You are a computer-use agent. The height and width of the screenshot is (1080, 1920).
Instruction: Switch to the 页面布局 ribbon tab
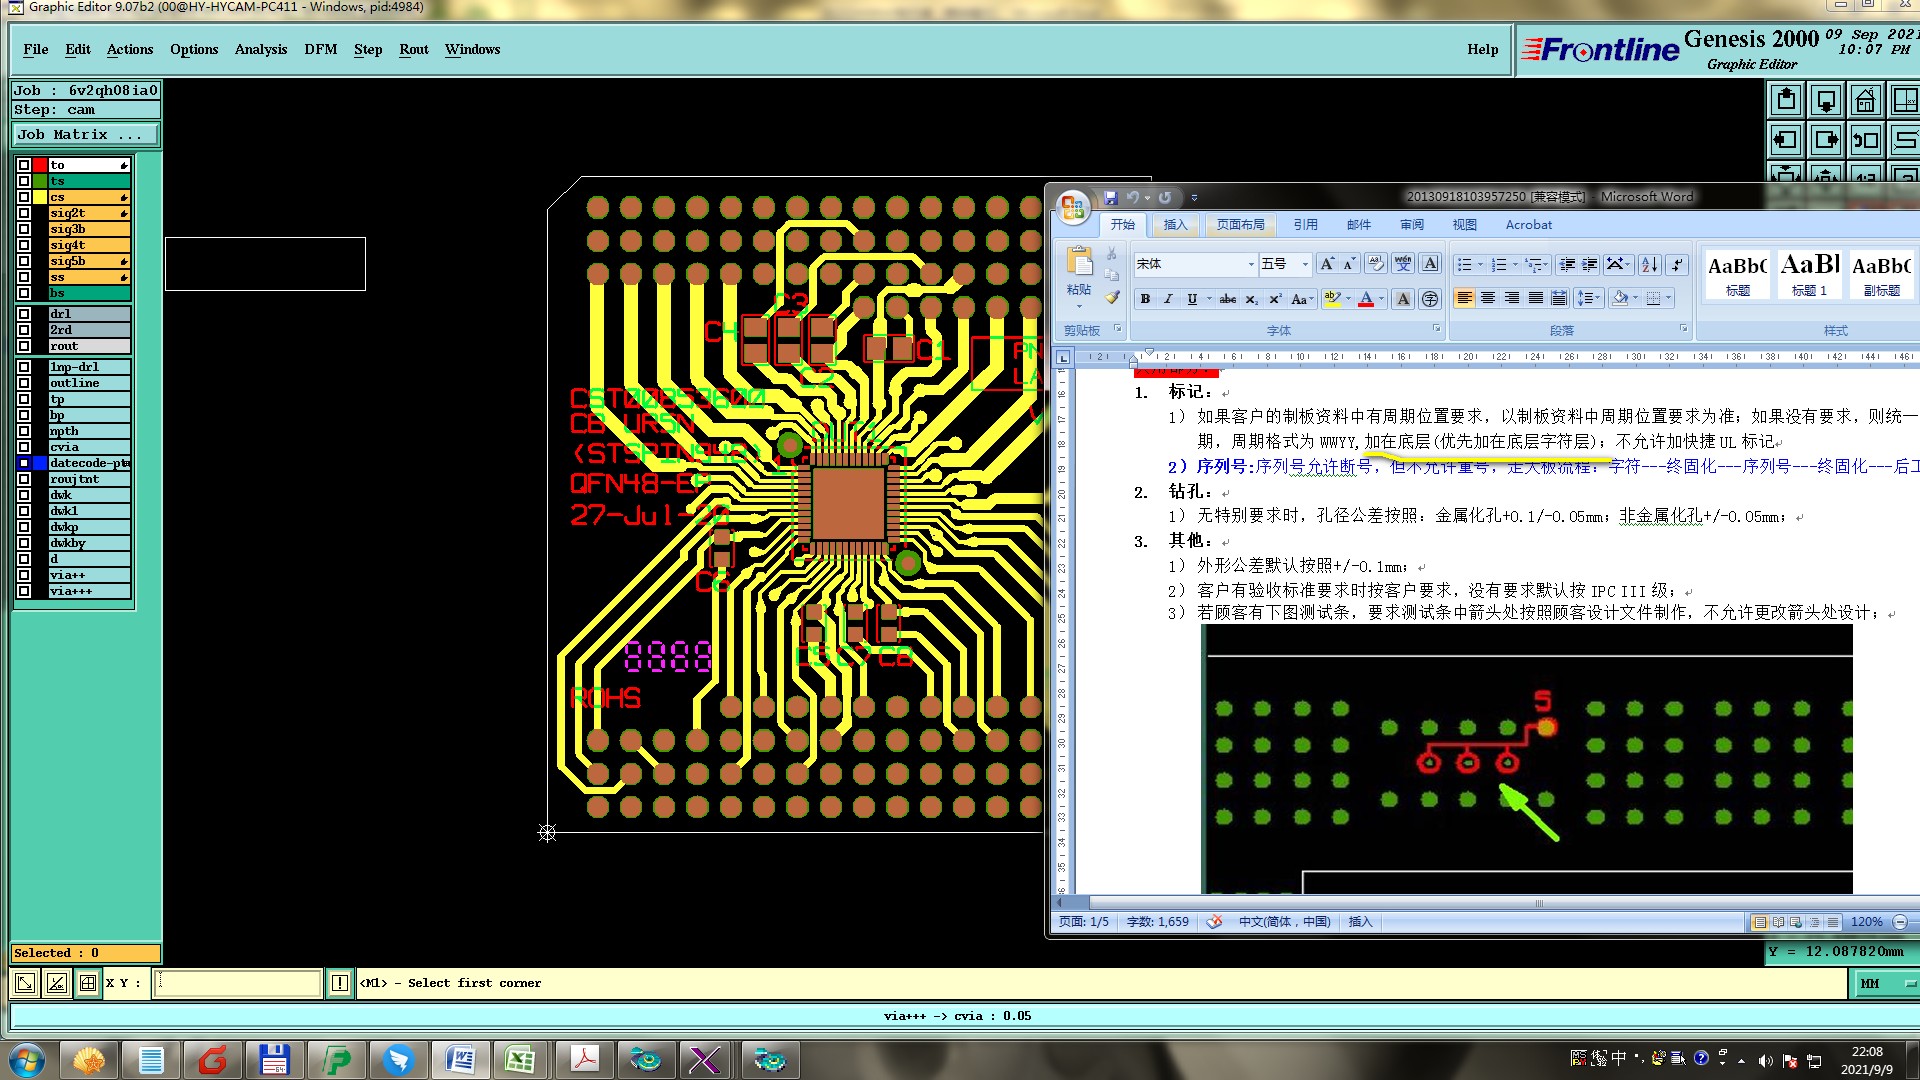pos(1240,225)
